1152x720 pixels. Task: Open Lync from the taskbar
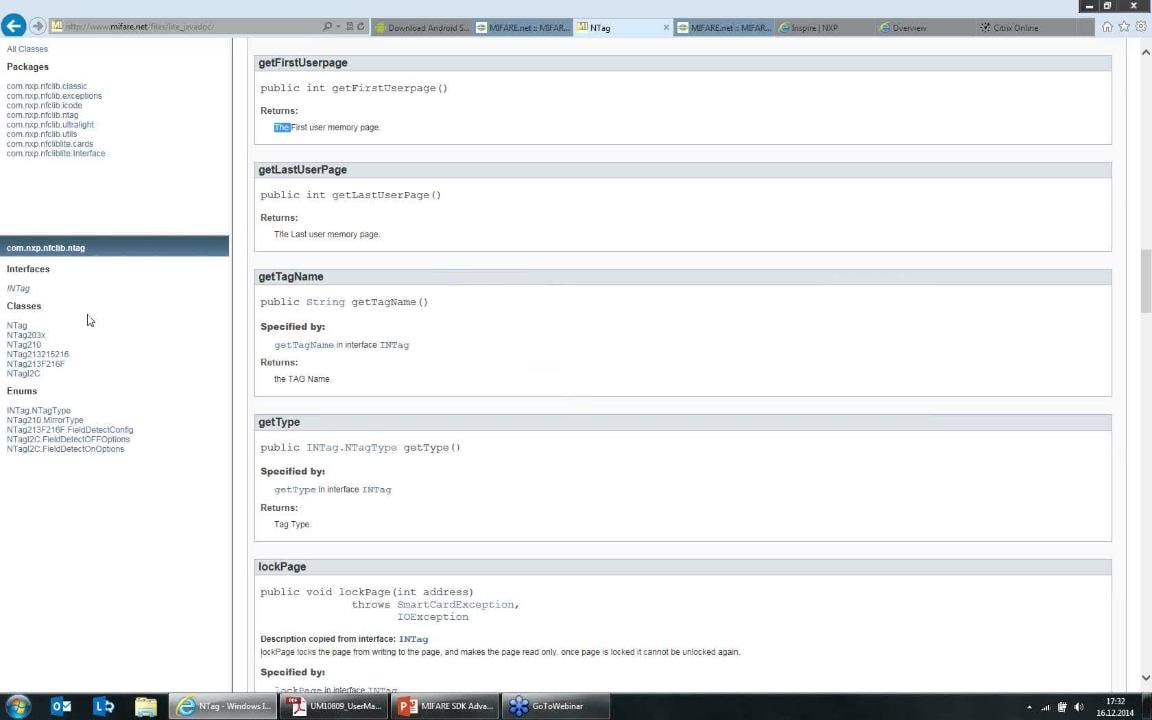click(104, 706)
